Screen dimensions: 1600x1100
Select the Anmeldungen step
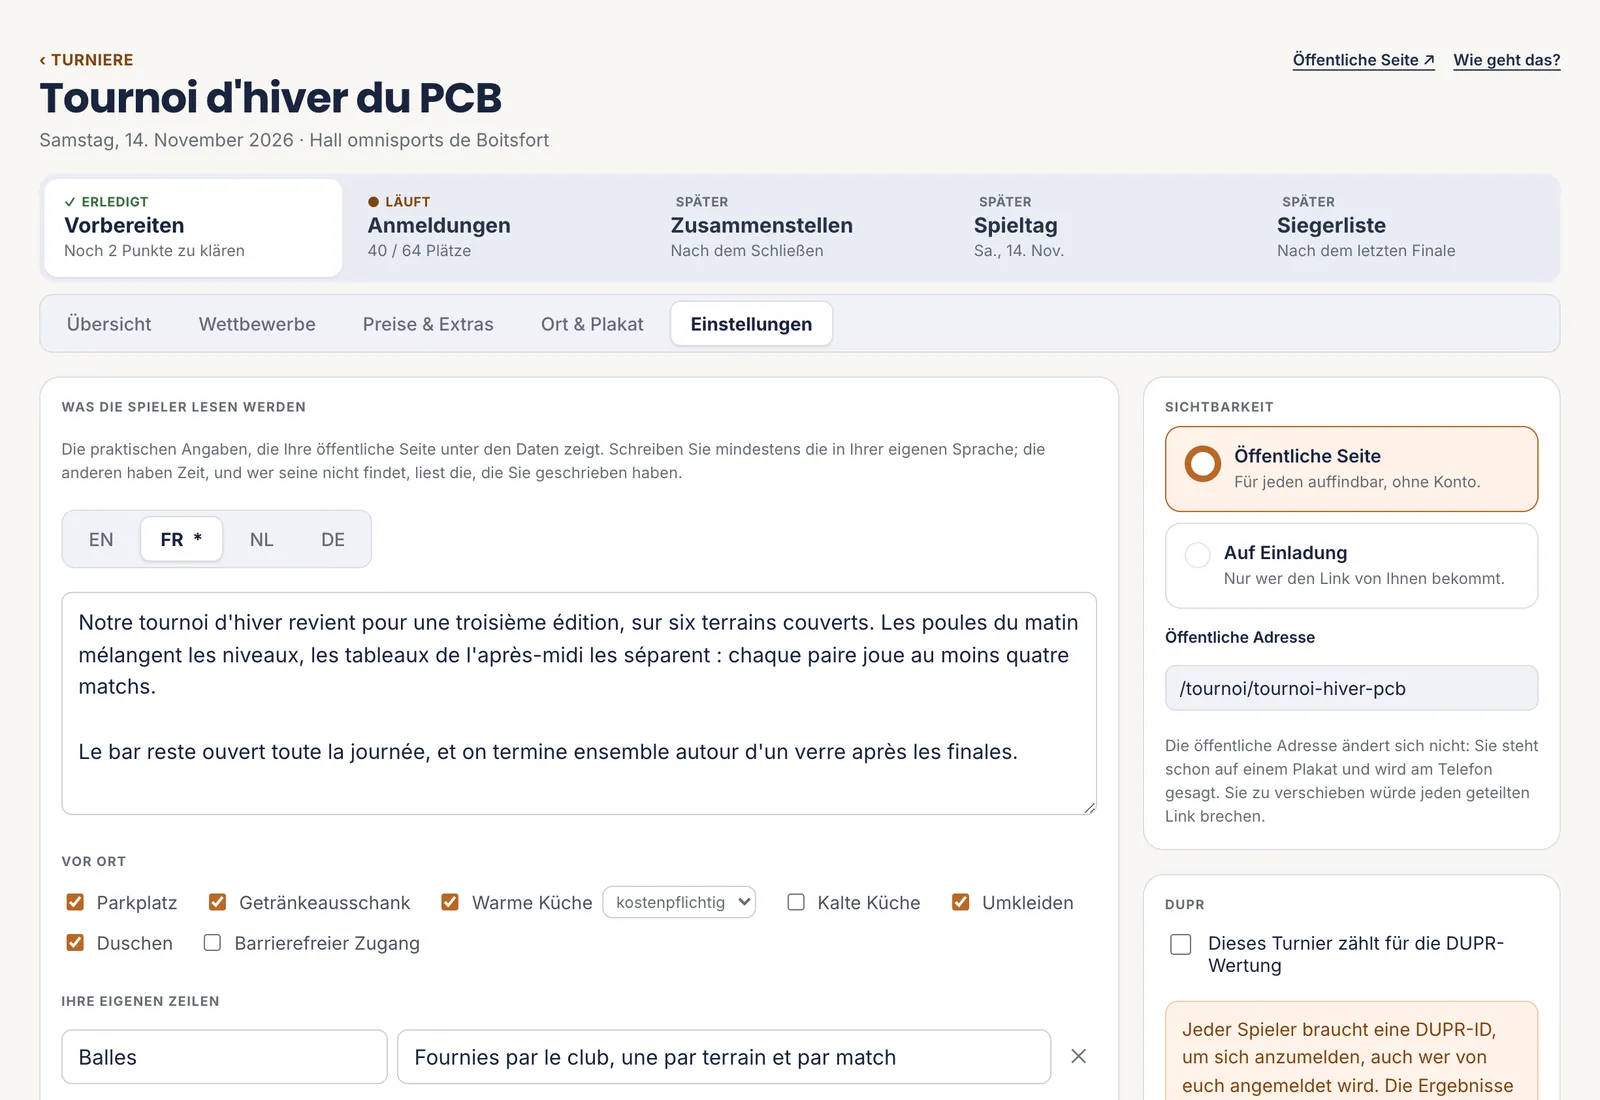coord(496,228)
